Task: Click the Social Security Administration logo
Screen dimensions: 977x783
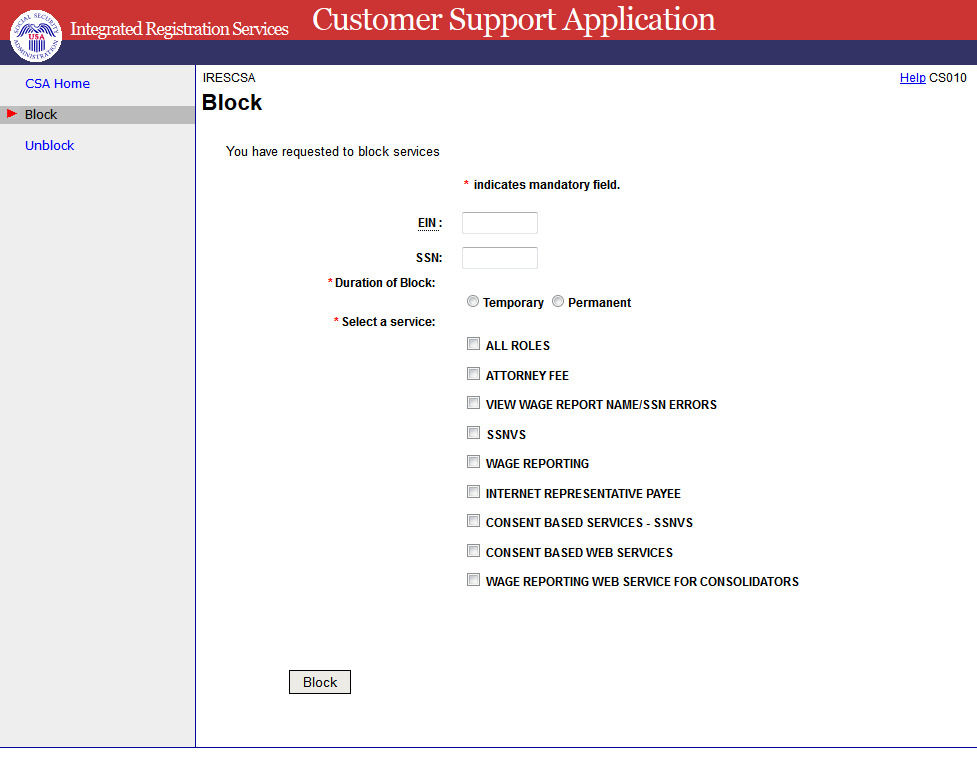Action: click(36, 36)
